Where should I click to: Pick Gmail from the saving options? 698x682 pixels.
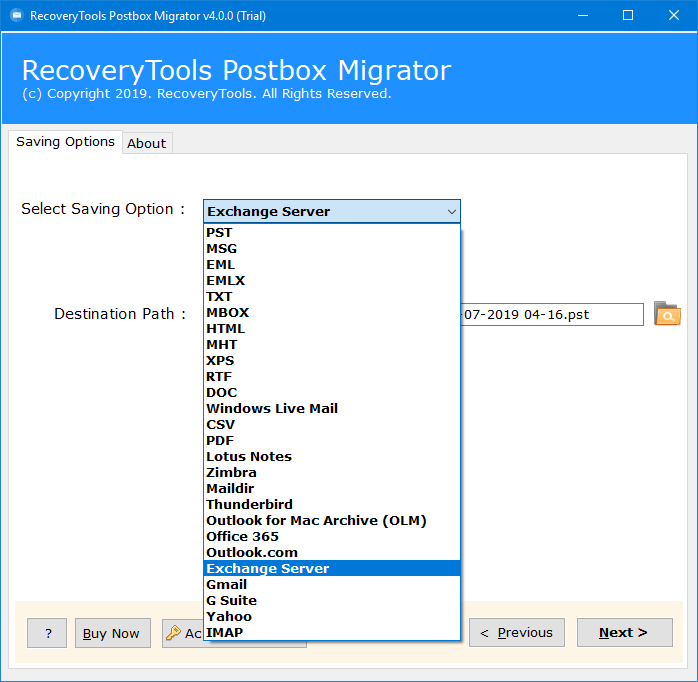(332, 585)
